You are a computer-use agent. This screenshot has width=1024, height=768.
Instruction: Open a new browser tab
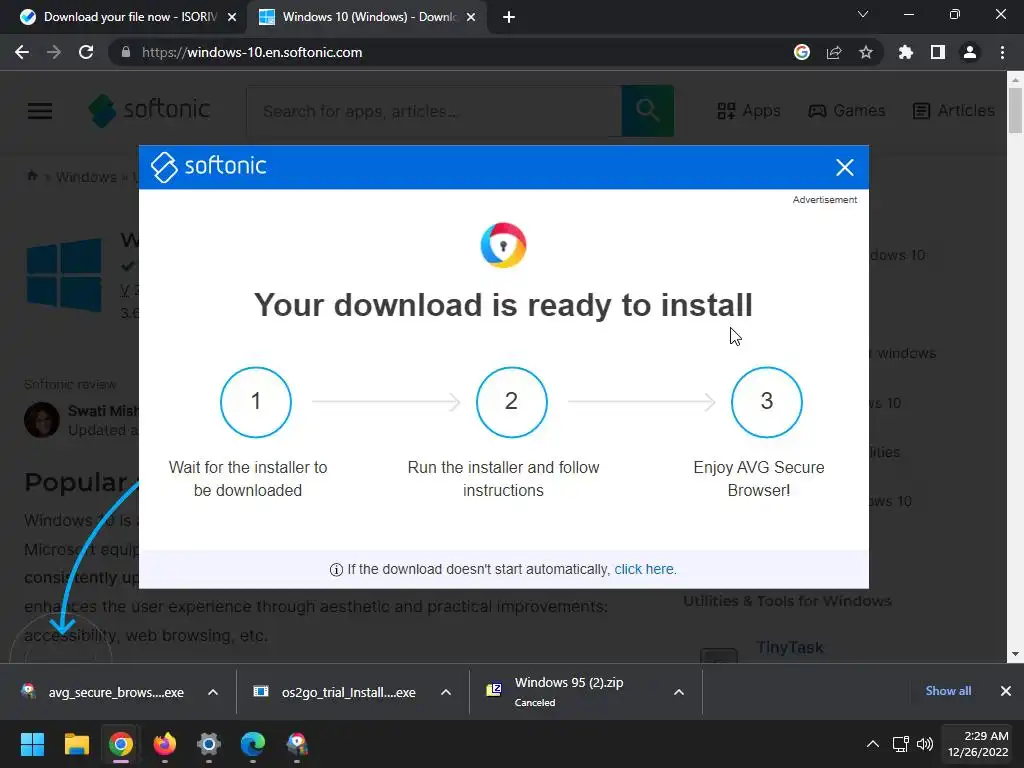pyautogui.click(x=509, y=17)
